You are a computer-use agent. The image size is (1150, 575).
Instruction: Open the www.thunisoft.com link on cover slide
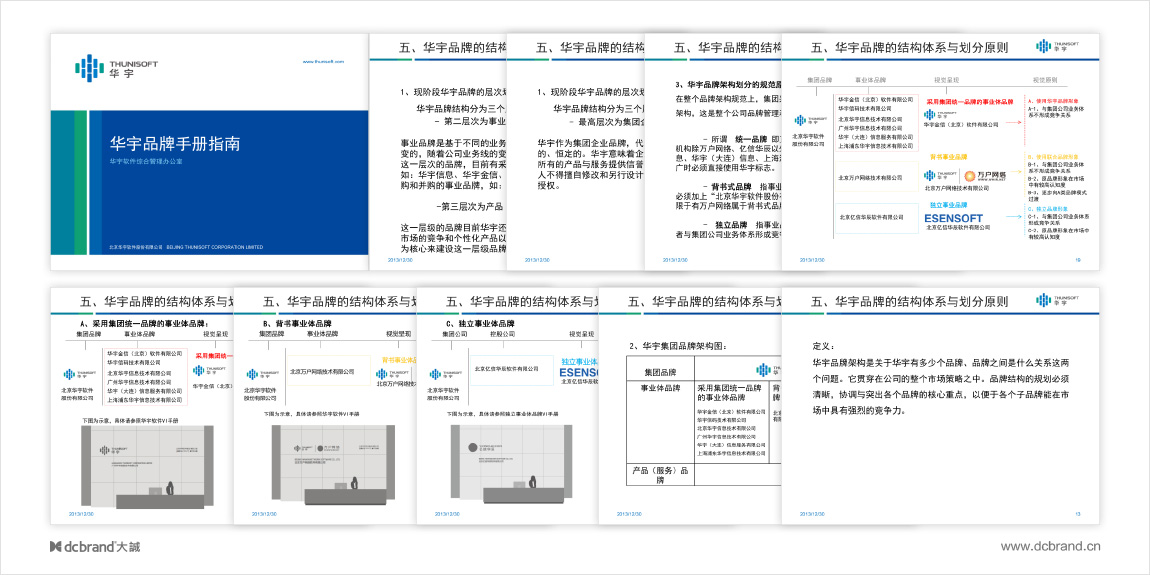pyautogui.click(x=323, y=62)
